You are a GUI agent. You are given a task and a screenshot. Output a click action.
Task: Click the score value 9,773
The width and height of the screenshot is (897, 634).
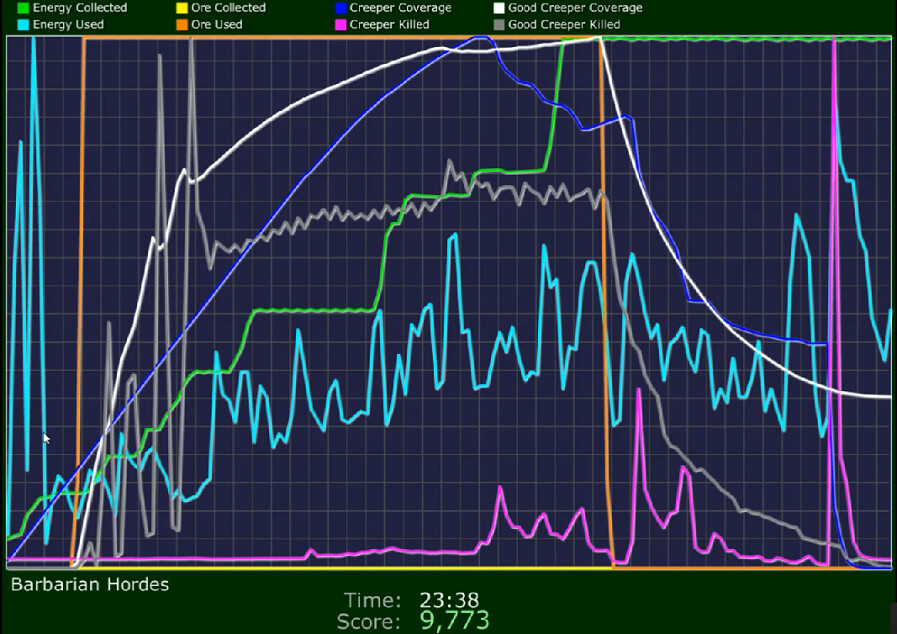click(x=455, y=621)
